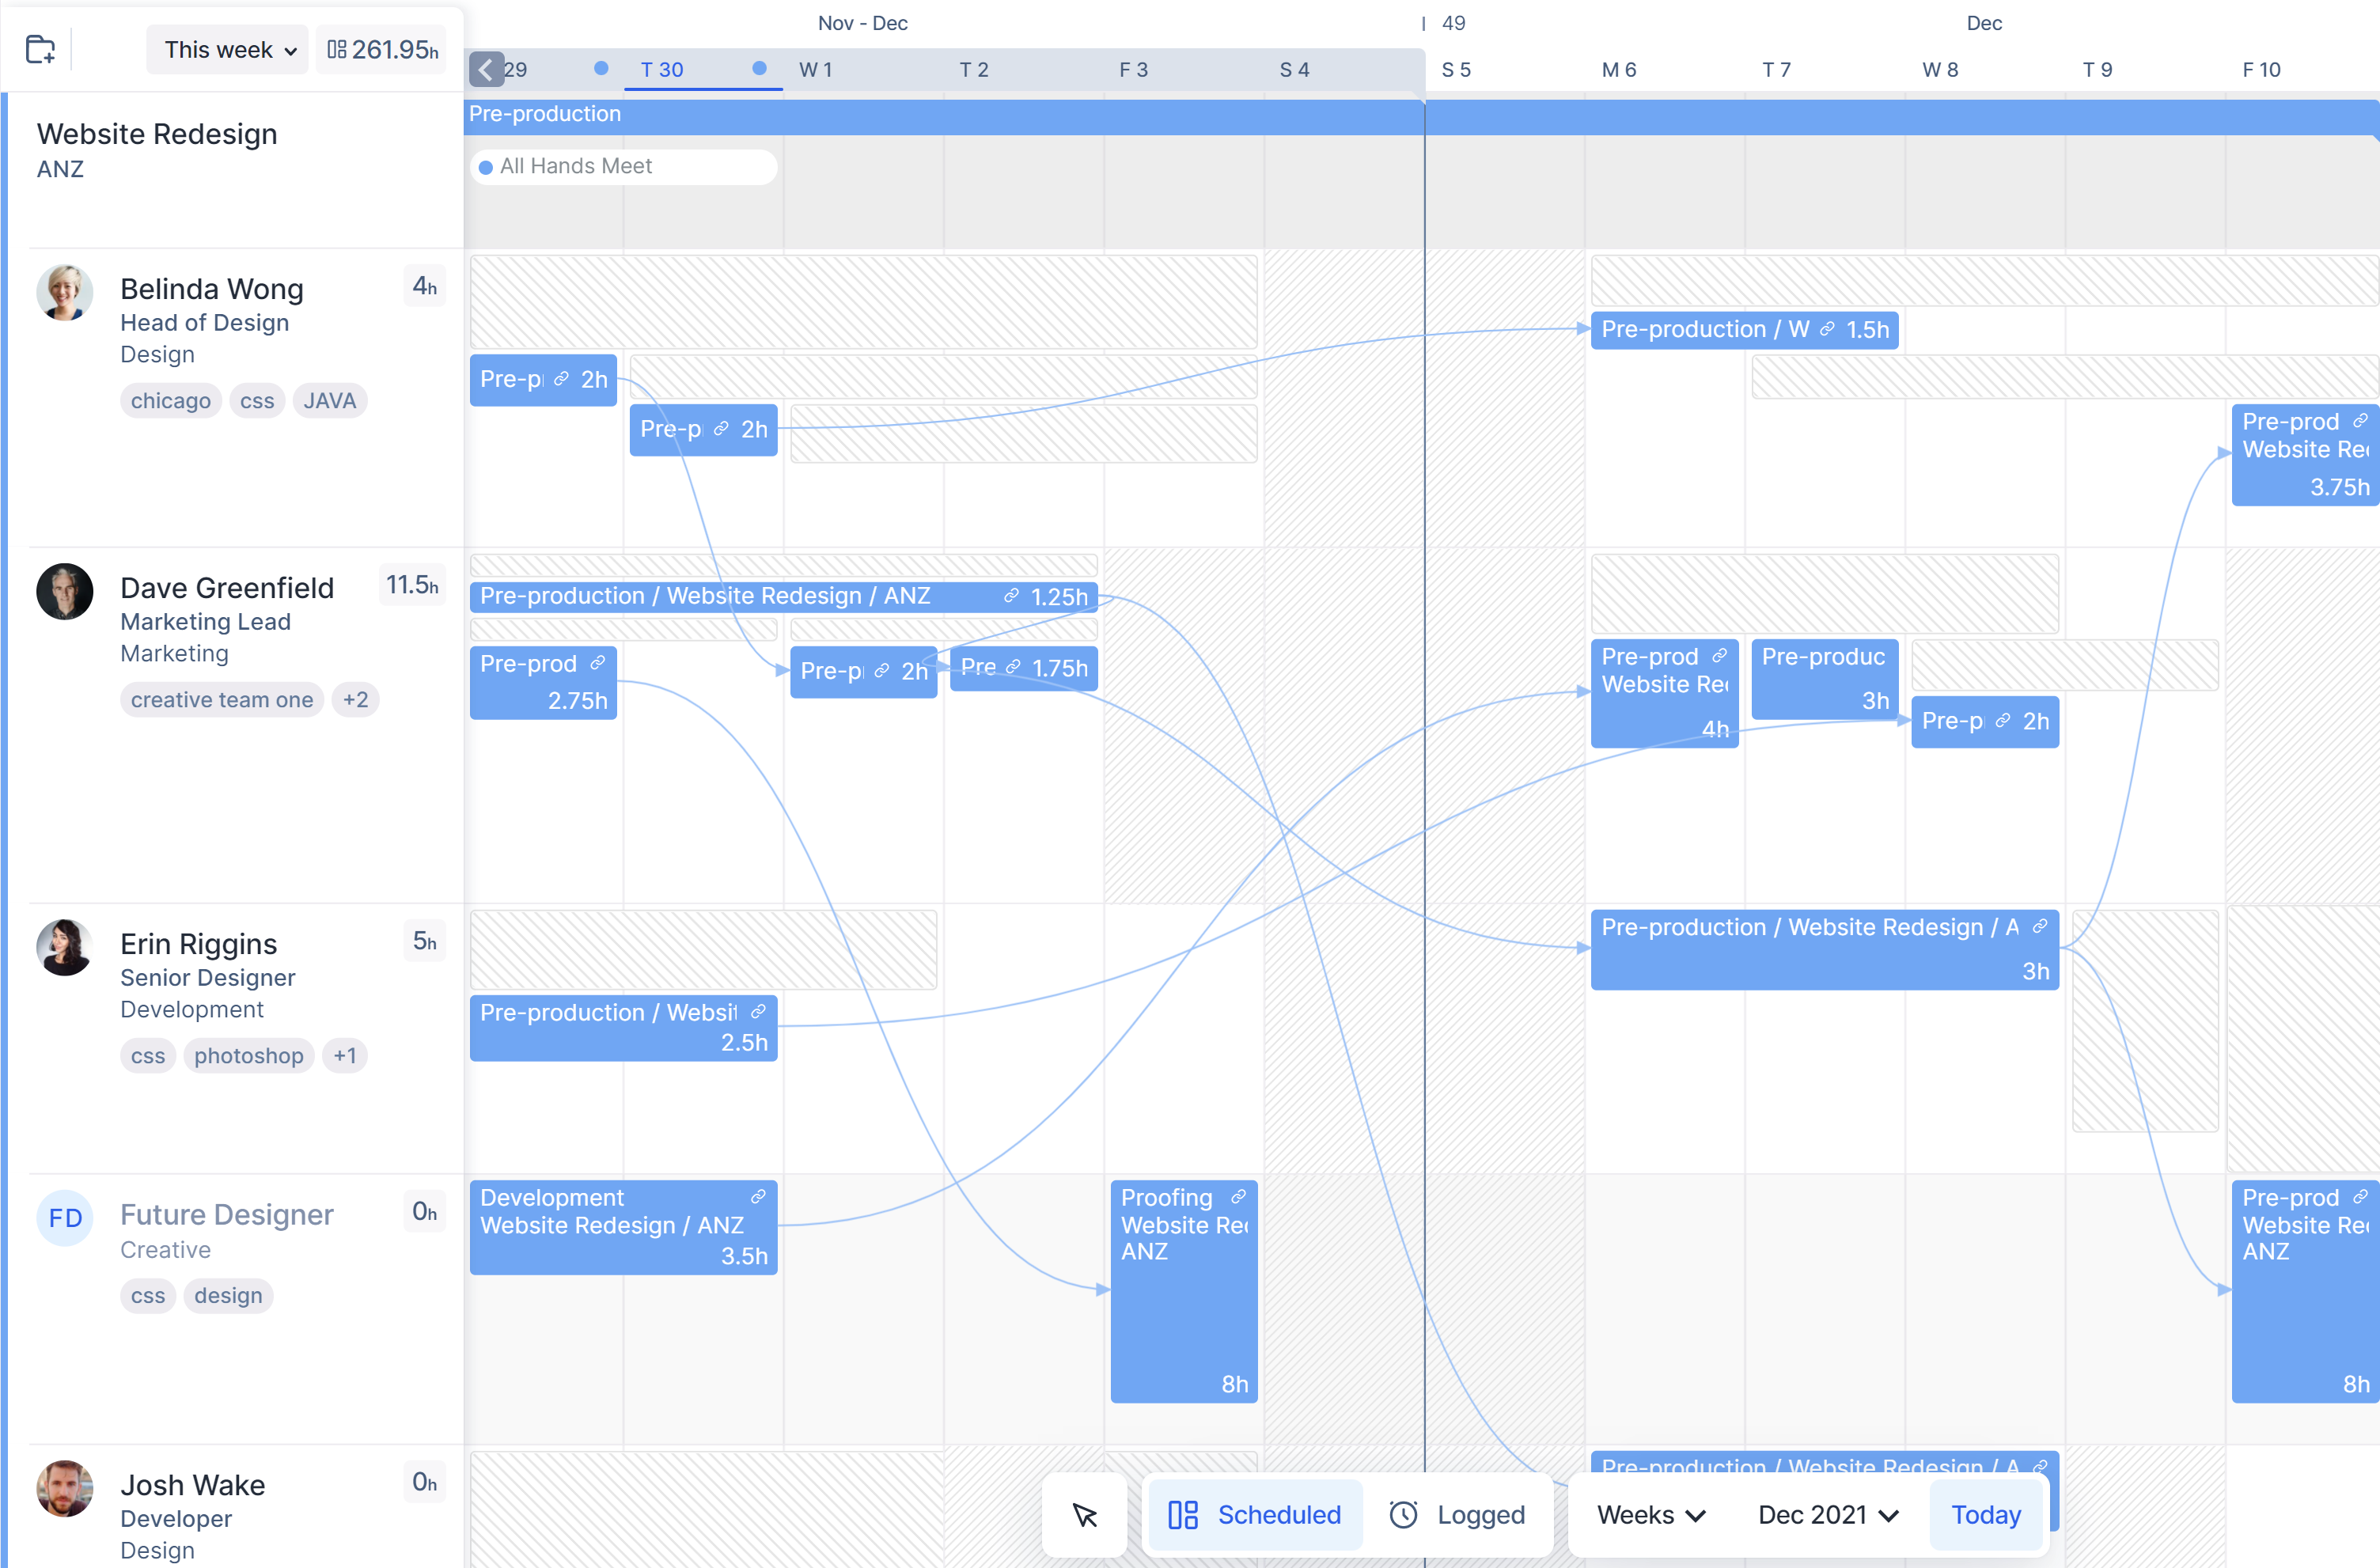Click the scheduled hours 261.95h icon
Image resolution: width=2380 pixels, height=1568 pixels.
[x=337, y=49]
